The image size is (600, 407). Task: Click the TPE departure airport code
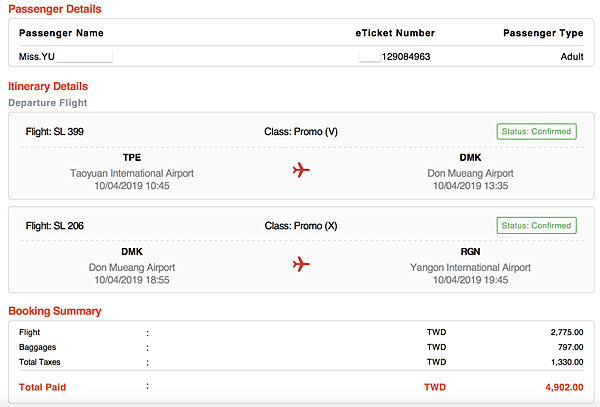pyautogui.click(x=132, y=158)
